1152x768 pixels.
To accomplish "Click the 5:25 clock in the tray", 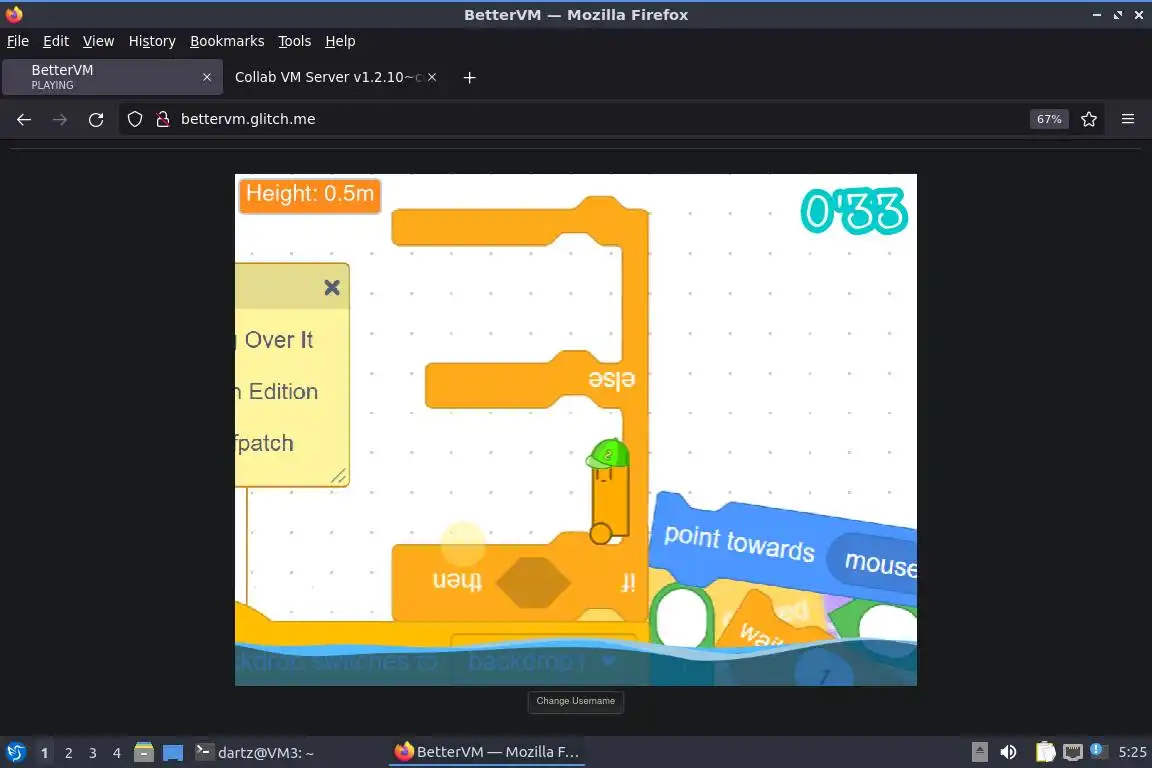I will (1131, 752).
